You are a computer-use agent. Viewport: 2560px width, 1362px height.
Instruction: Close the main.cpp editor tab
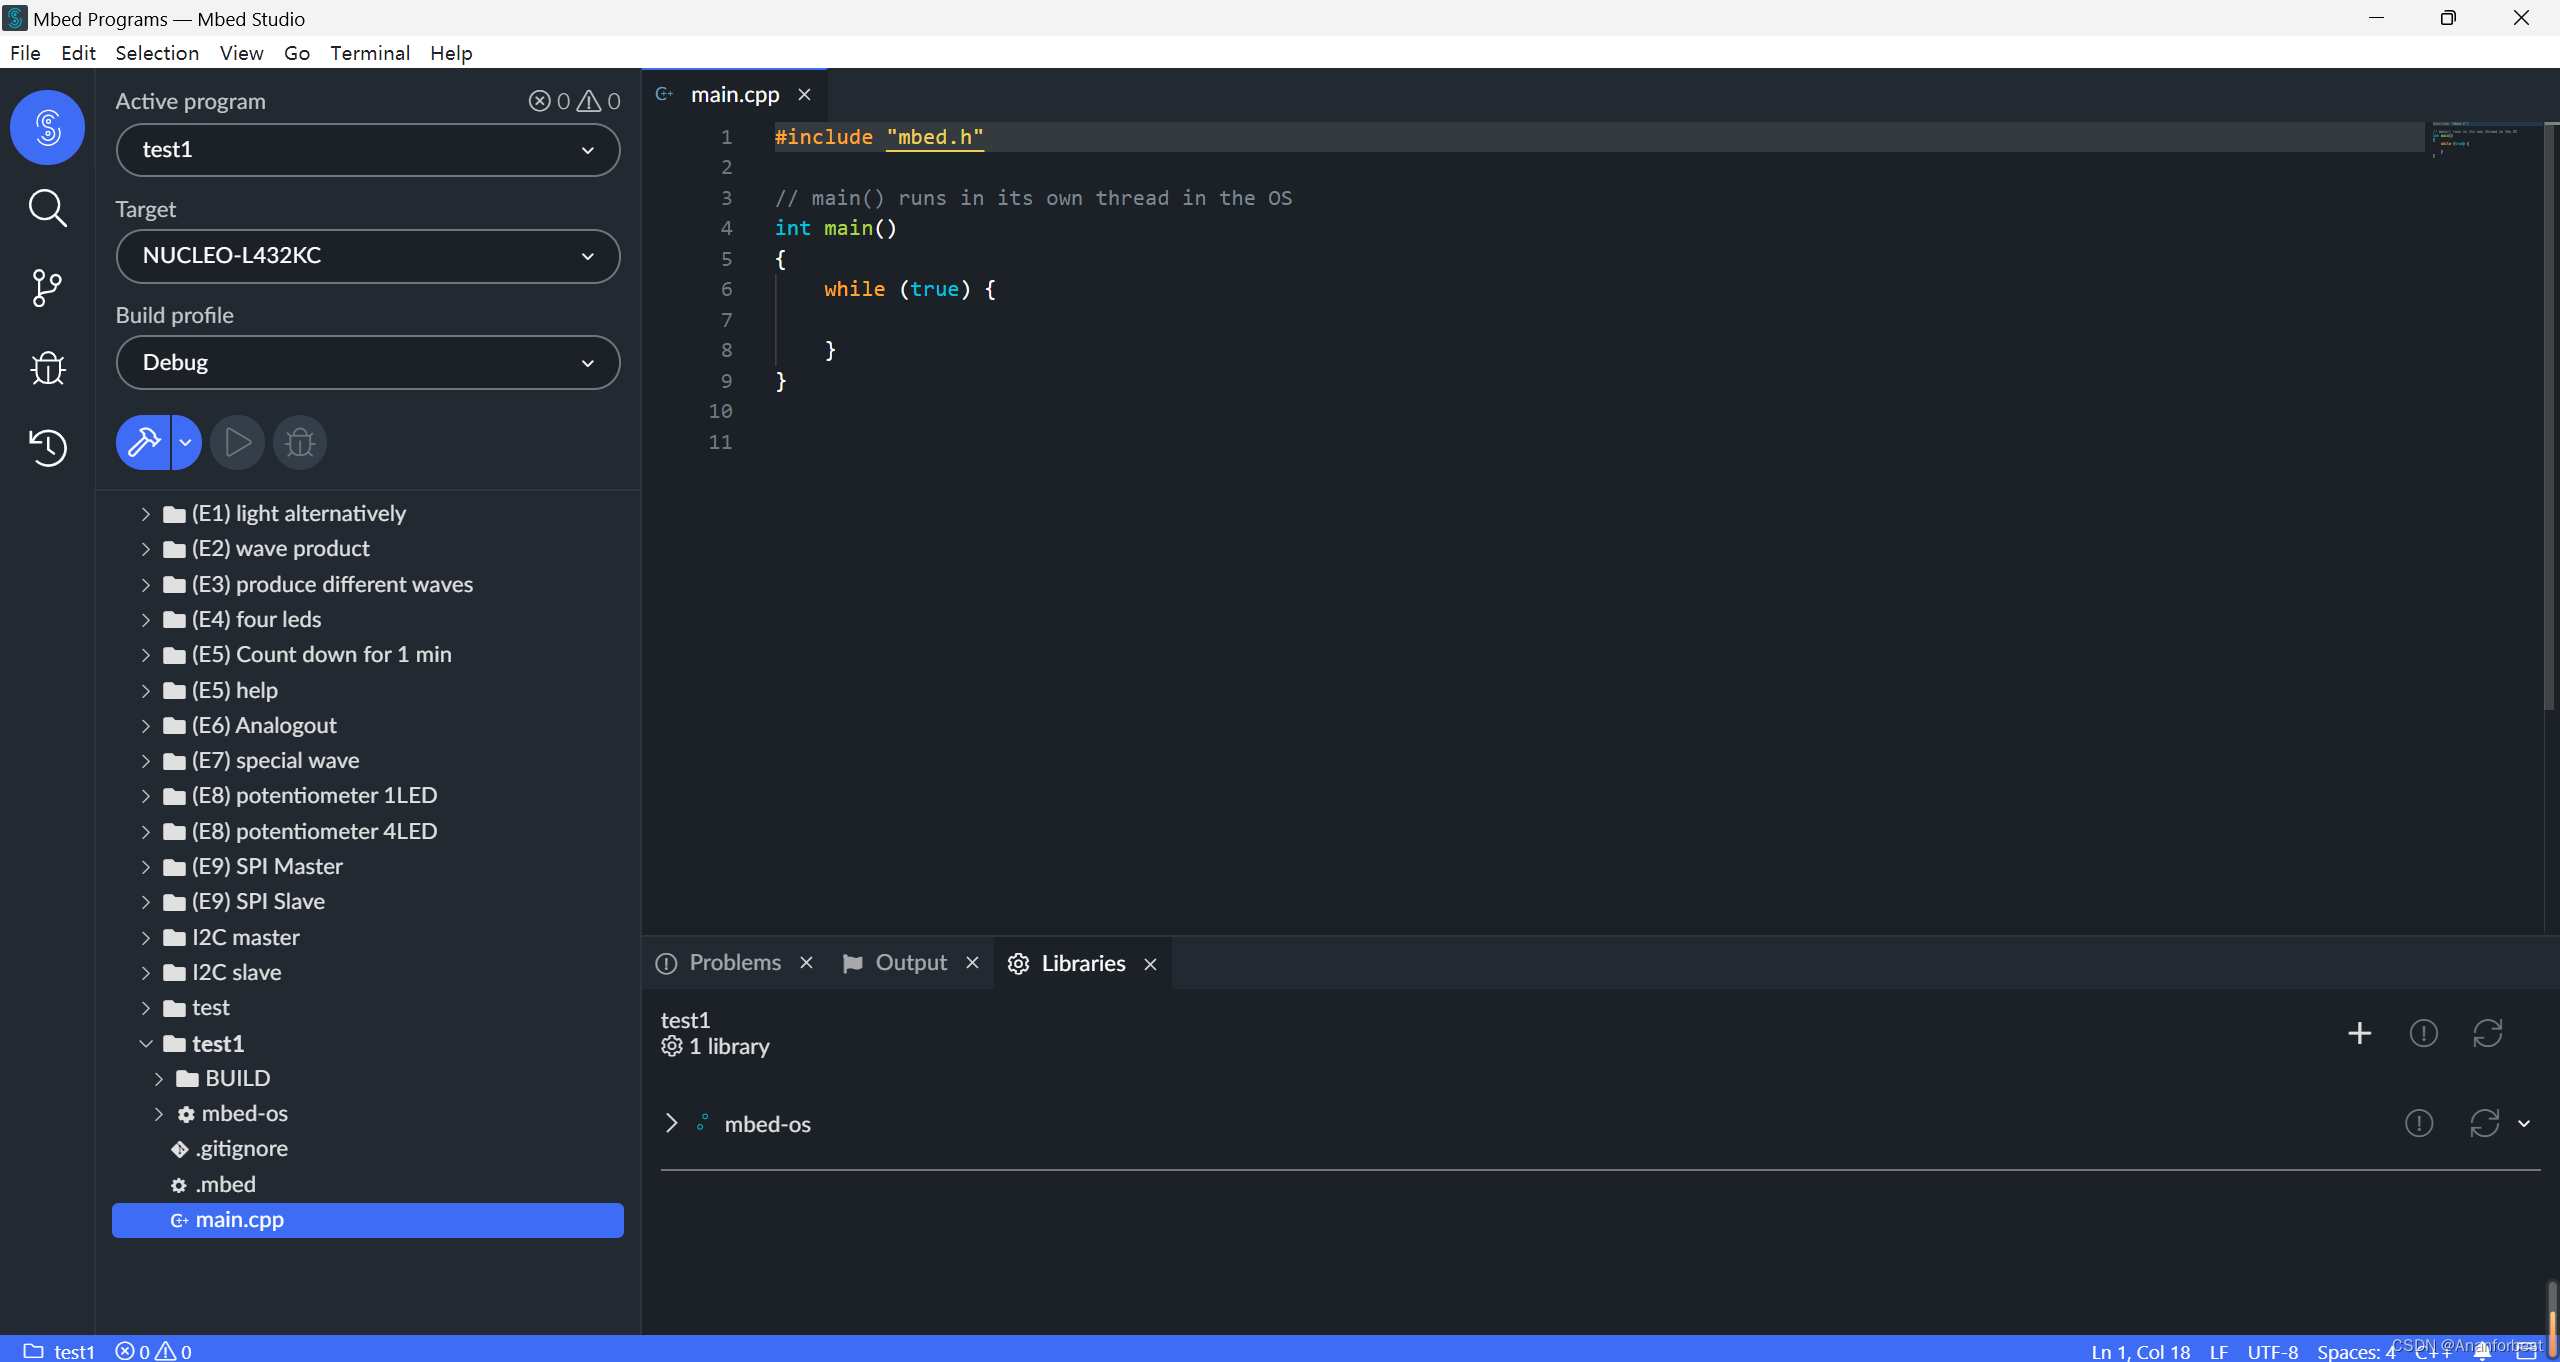point(804,94)
